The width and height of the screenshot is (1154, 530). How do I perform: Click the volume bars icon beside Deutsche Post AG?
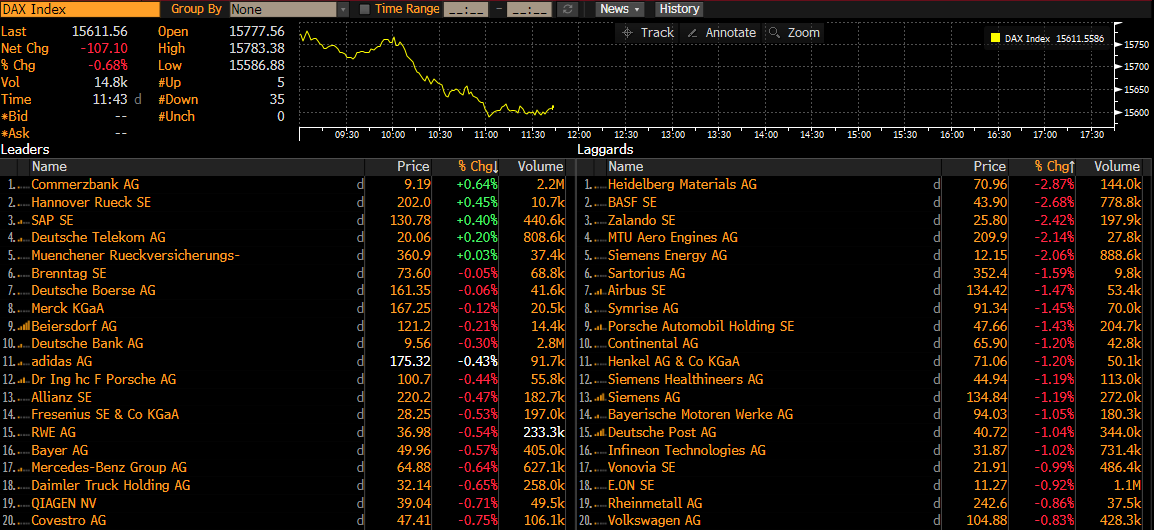[599, 432]
